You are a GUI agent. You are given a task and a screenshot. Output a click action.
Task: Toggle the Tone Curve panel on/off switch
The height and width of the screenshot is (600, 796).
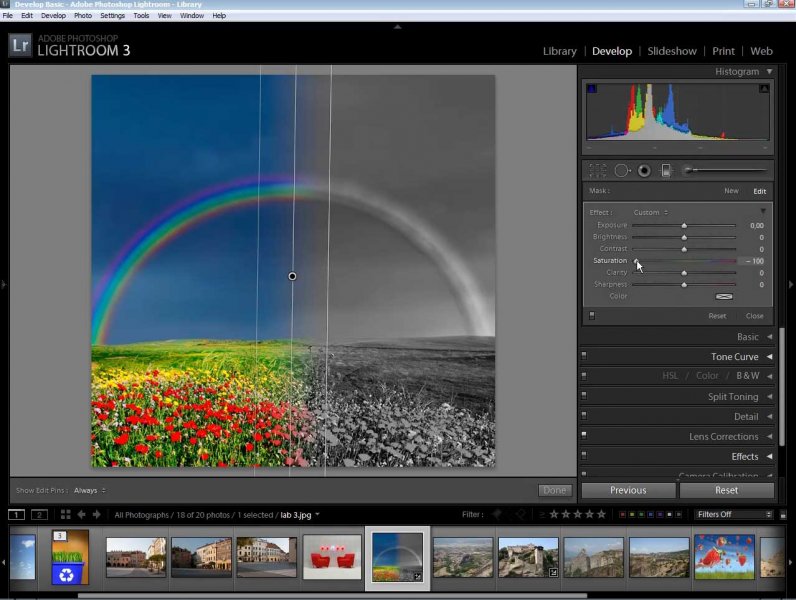(x=584, y=357)
